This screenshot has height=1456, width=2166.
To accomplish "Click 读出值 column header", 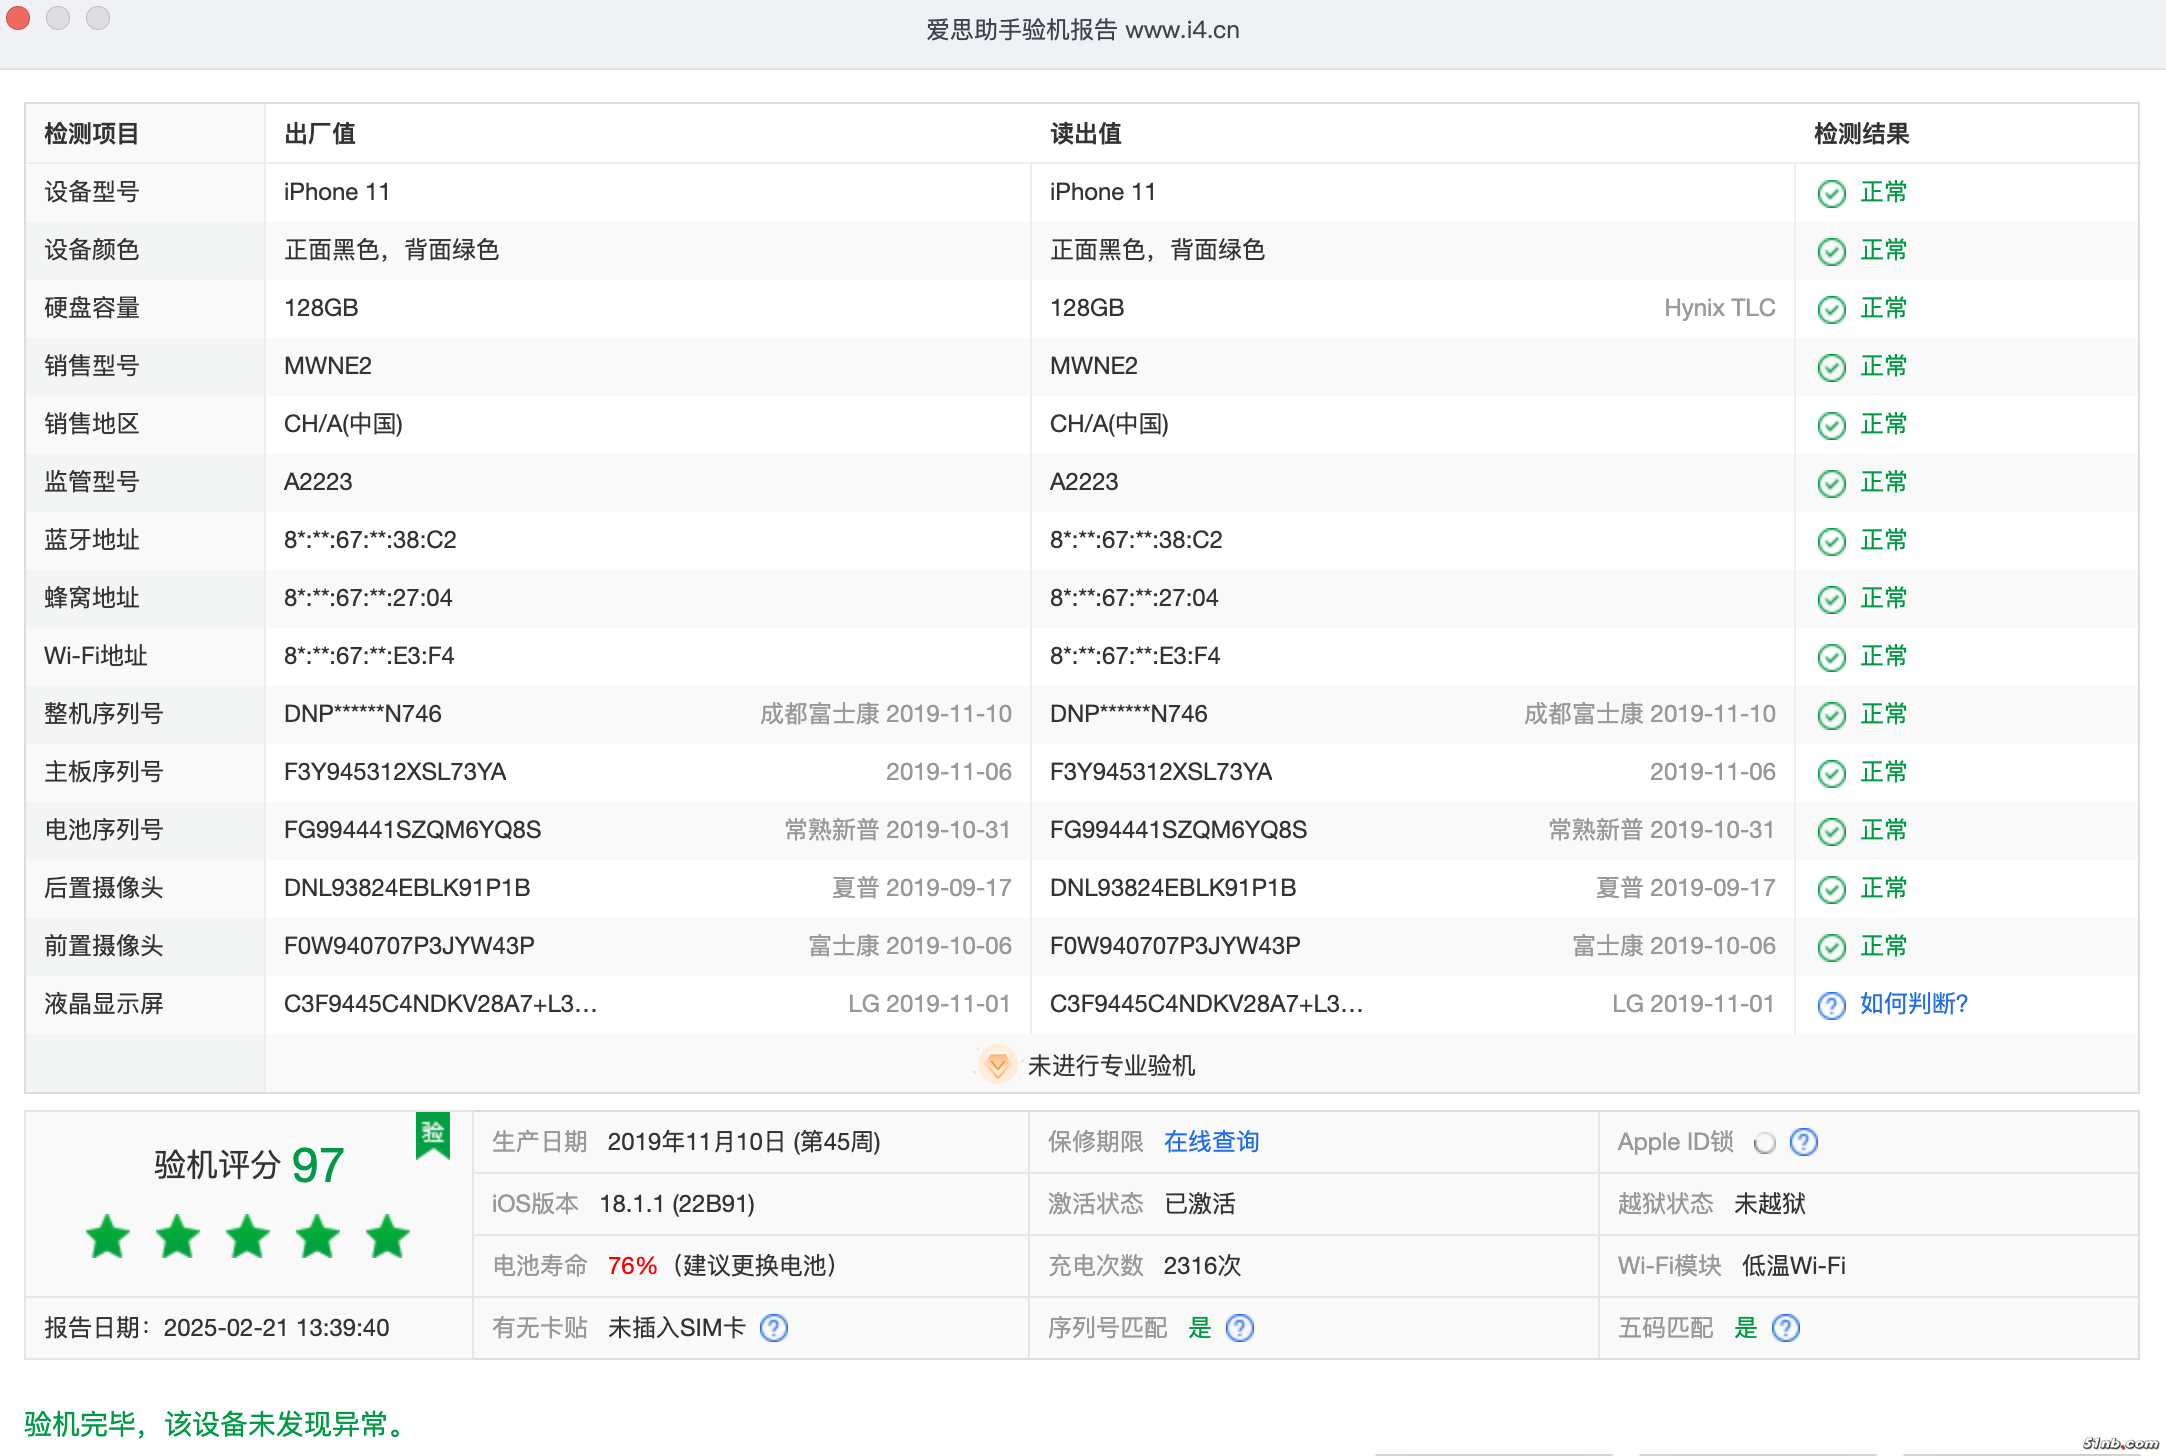I will [1085, 134].
